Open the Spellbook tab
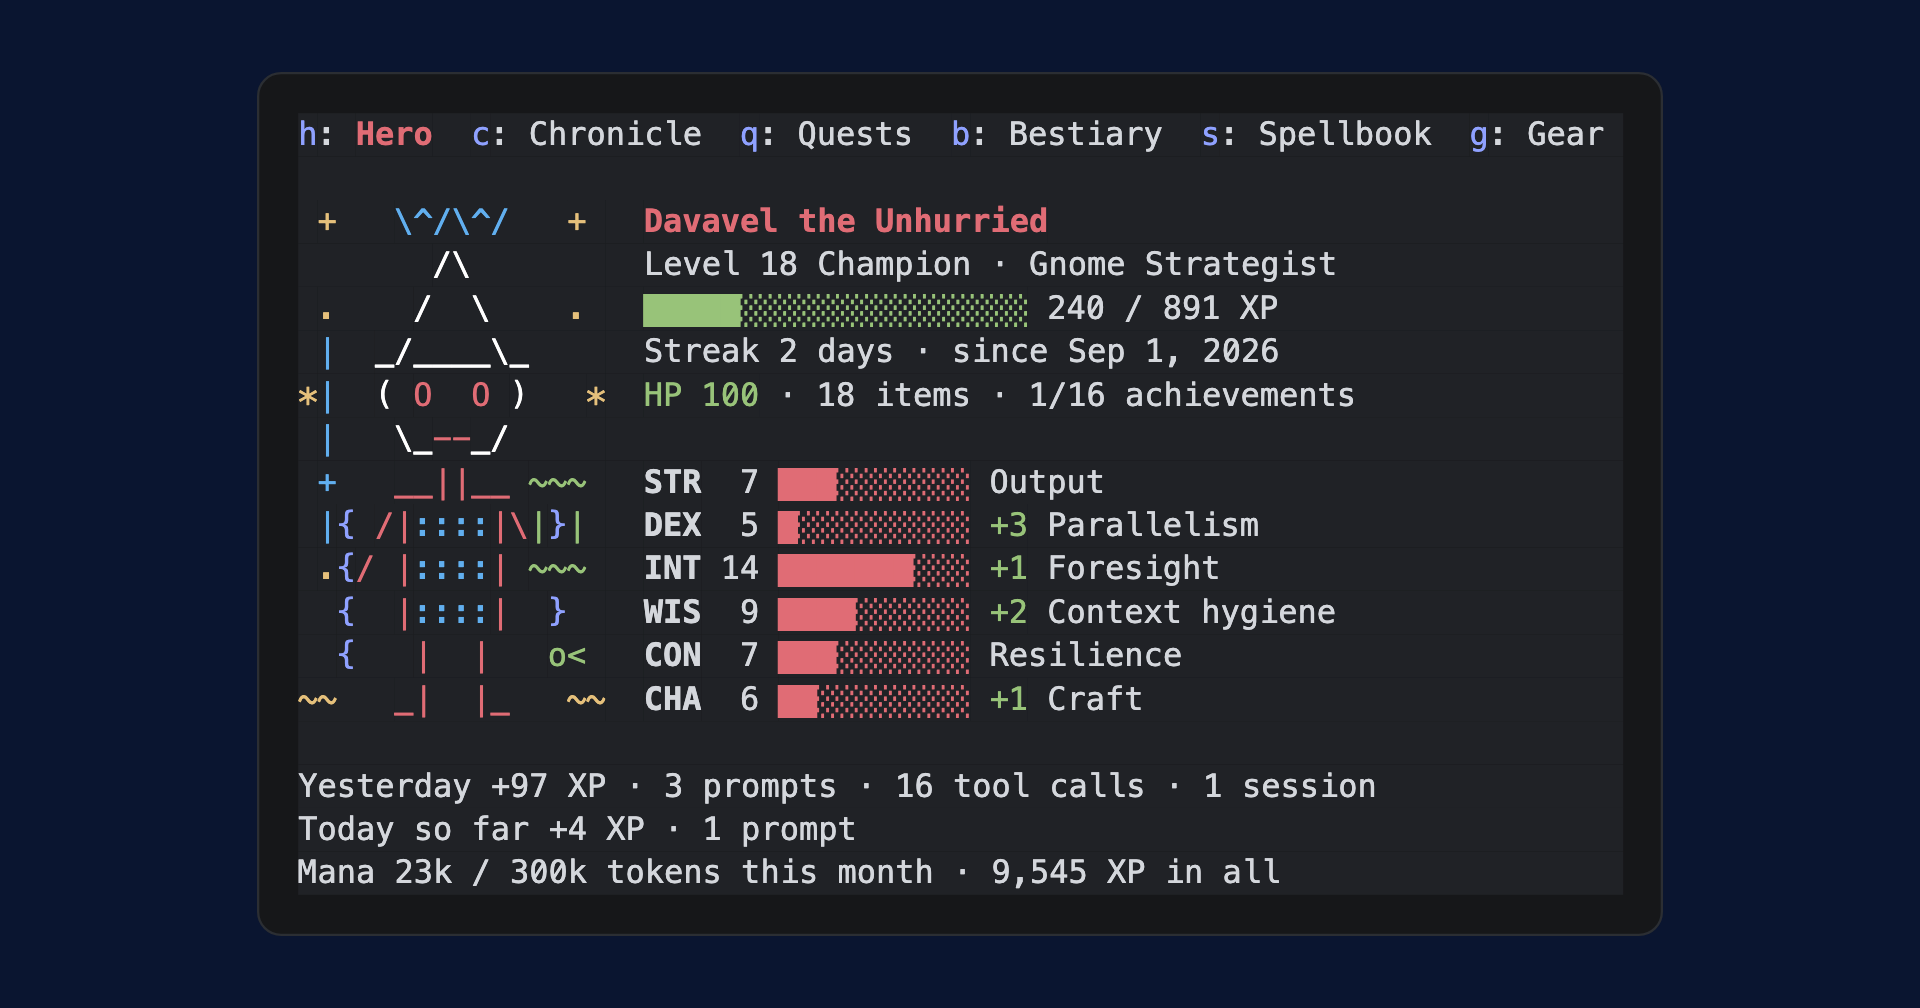The width and height of the screenshot is (1920, 1008). (x=1316, y=134)
